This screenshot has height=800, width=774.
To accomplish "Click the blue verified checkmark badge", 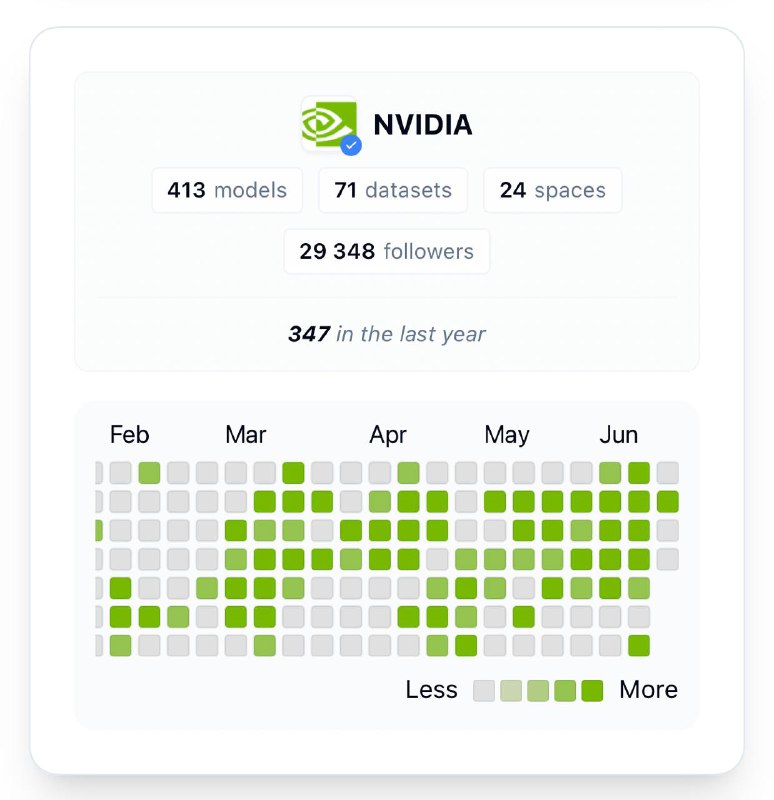I will pyautogui.click(x=350, y=145).
